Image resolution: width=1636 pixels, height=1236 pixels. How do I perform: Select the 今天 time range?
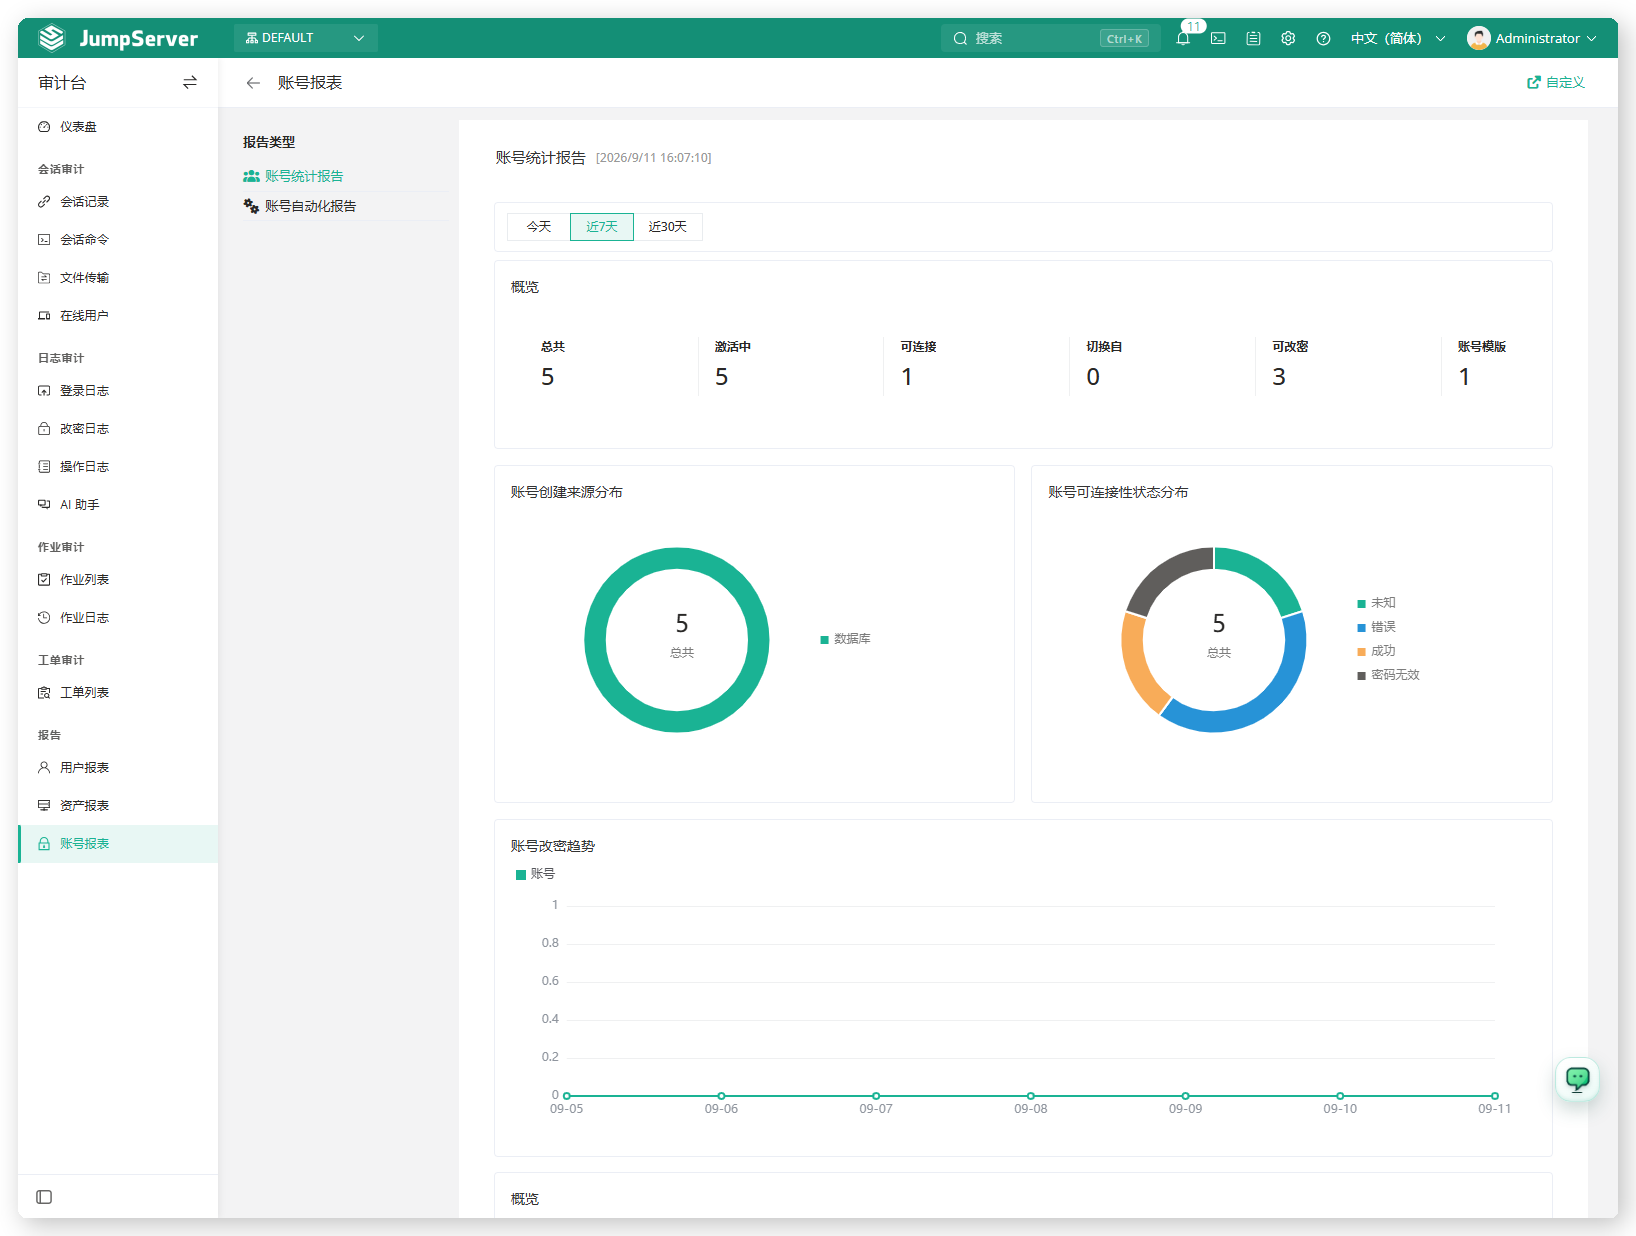tap(539, 227)
